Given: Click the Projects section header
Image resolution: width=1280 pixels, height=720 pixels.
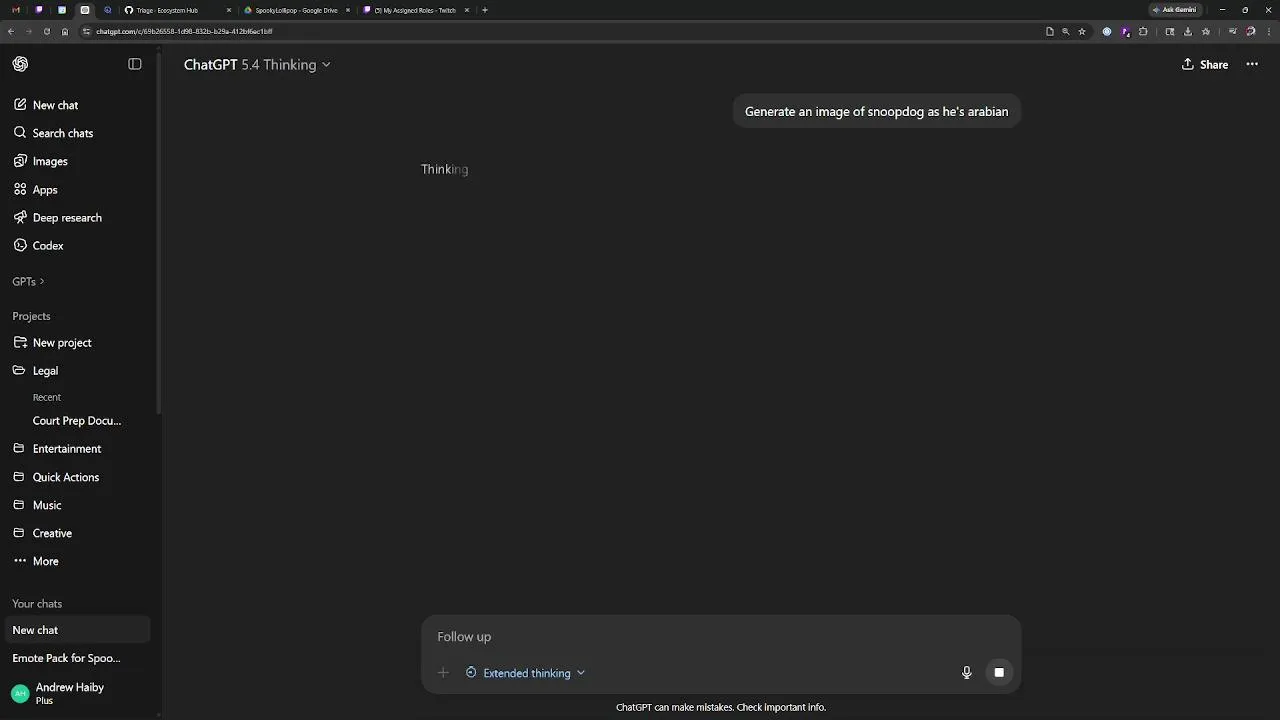Looking at the screenshot, I should click(x=31, y=316).
